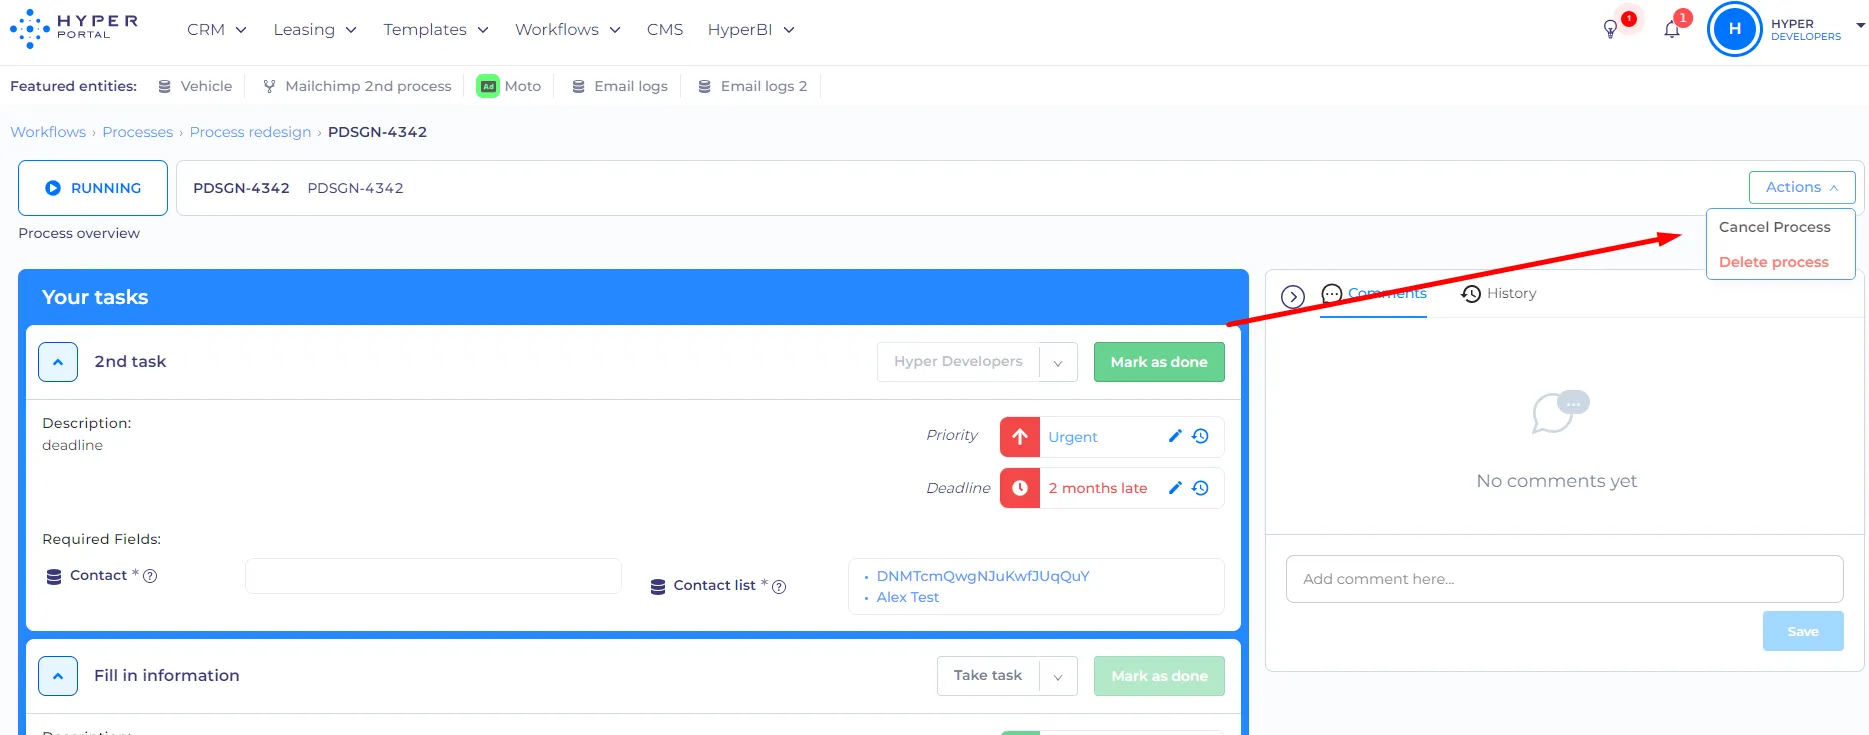The image size is (1869, 735).
Task: Collapse the 2nd task section
Action: (58, 362)
